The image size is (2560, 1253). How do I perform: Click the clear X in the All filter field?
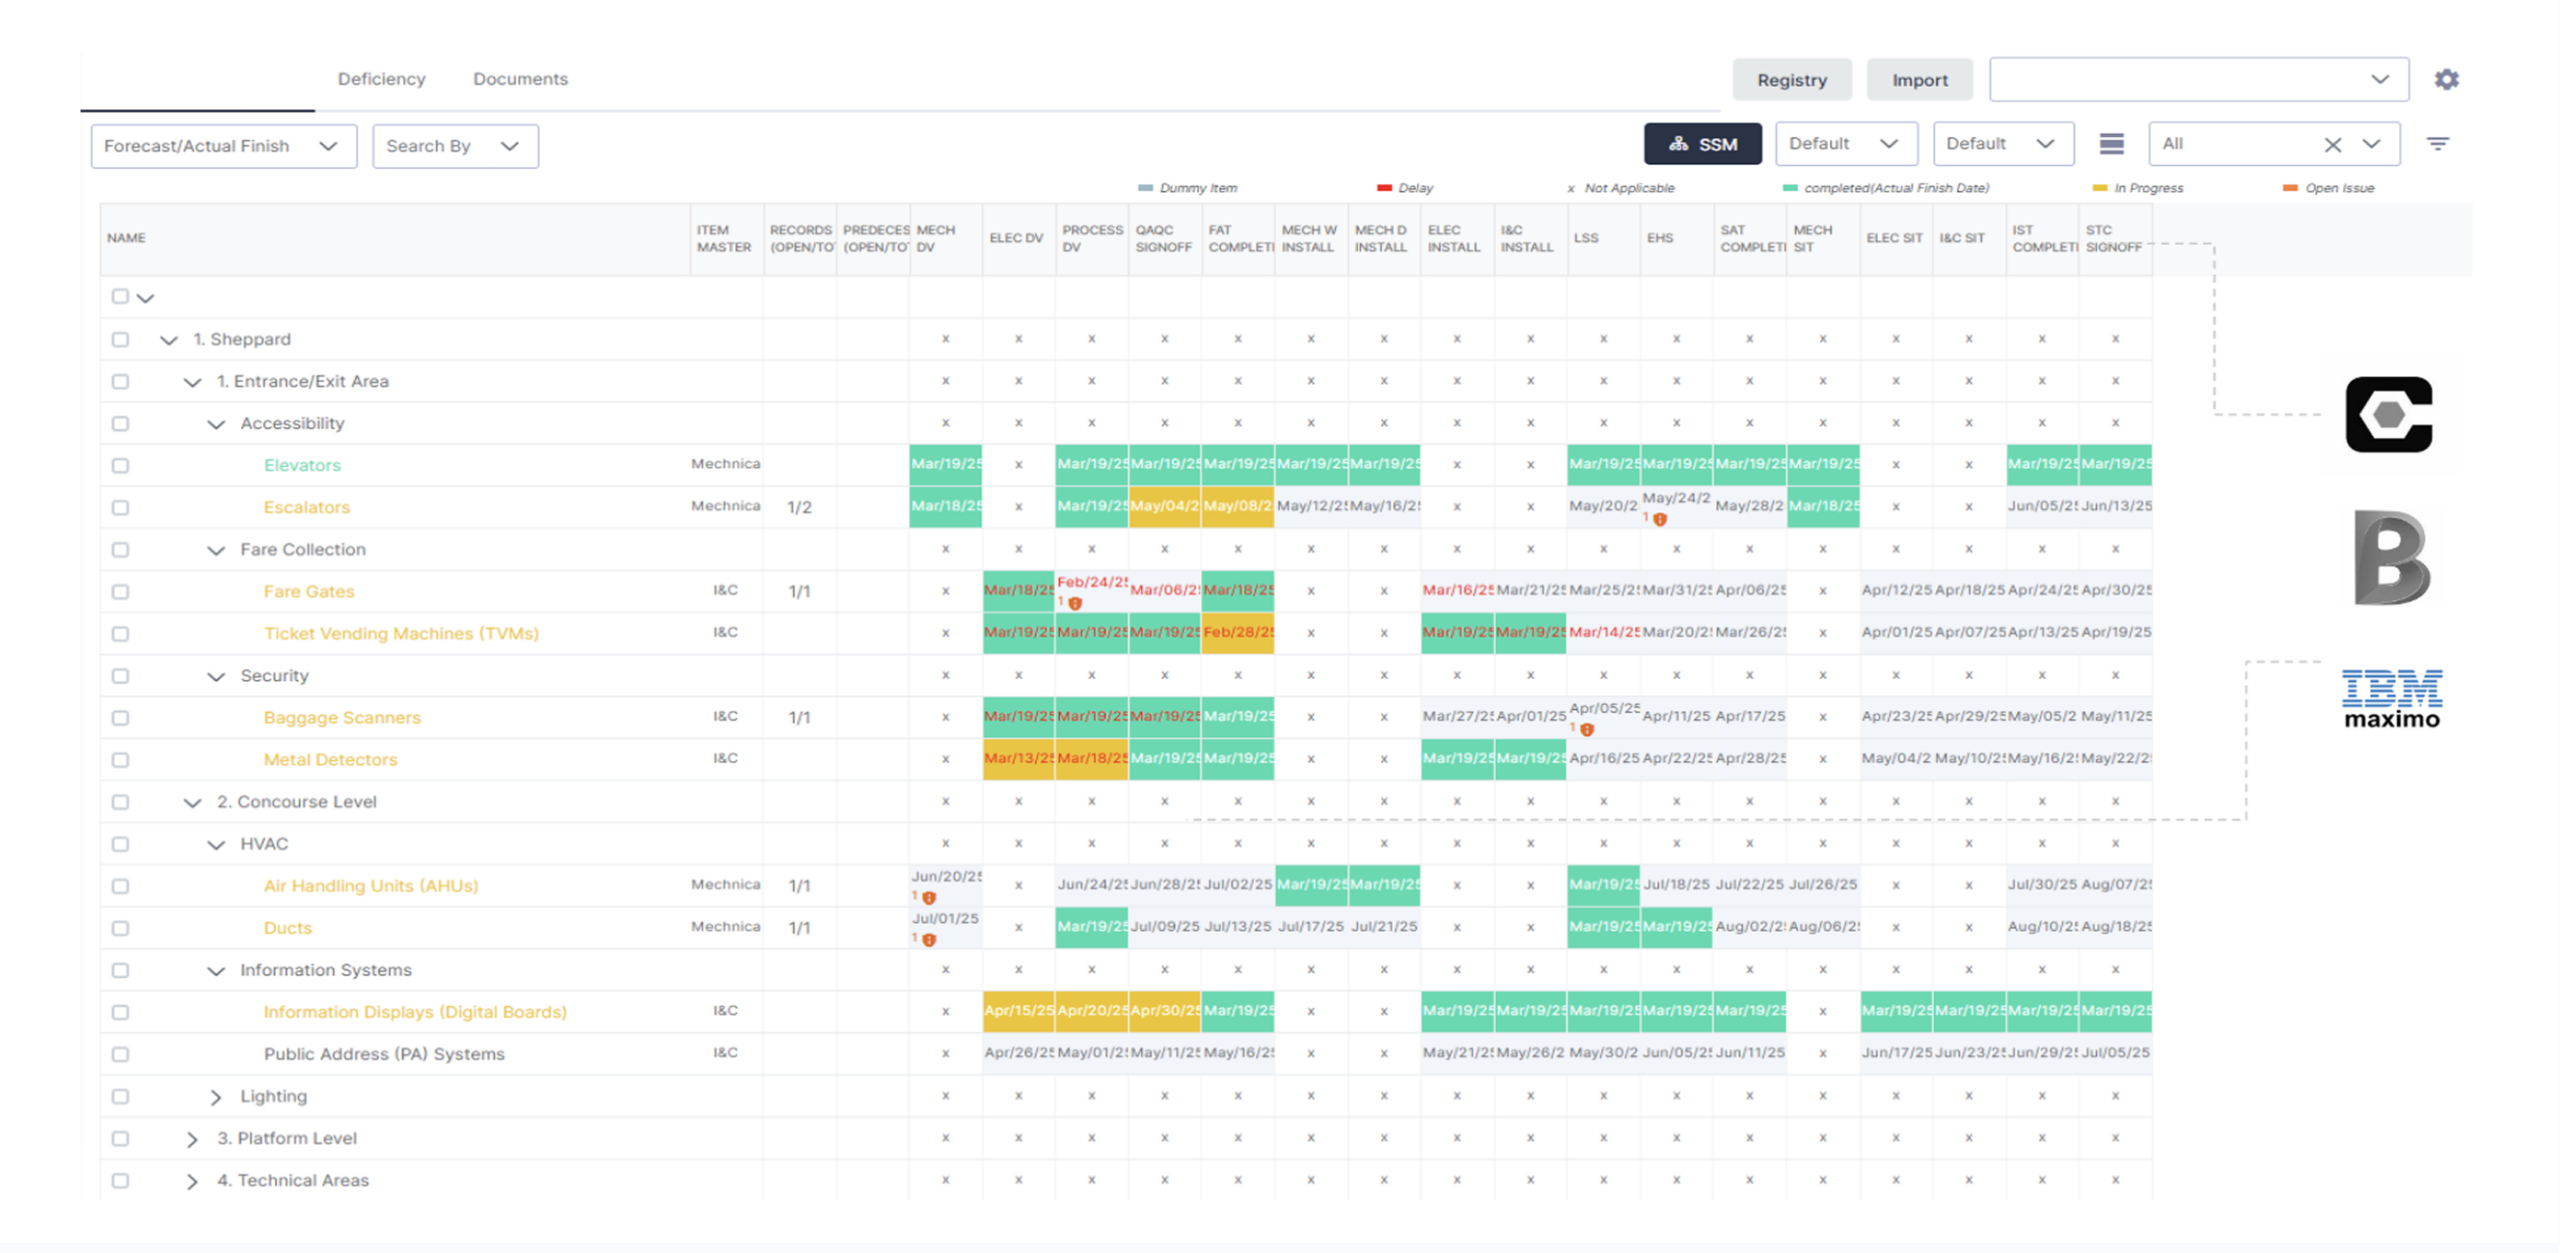tap(2333, 144)
